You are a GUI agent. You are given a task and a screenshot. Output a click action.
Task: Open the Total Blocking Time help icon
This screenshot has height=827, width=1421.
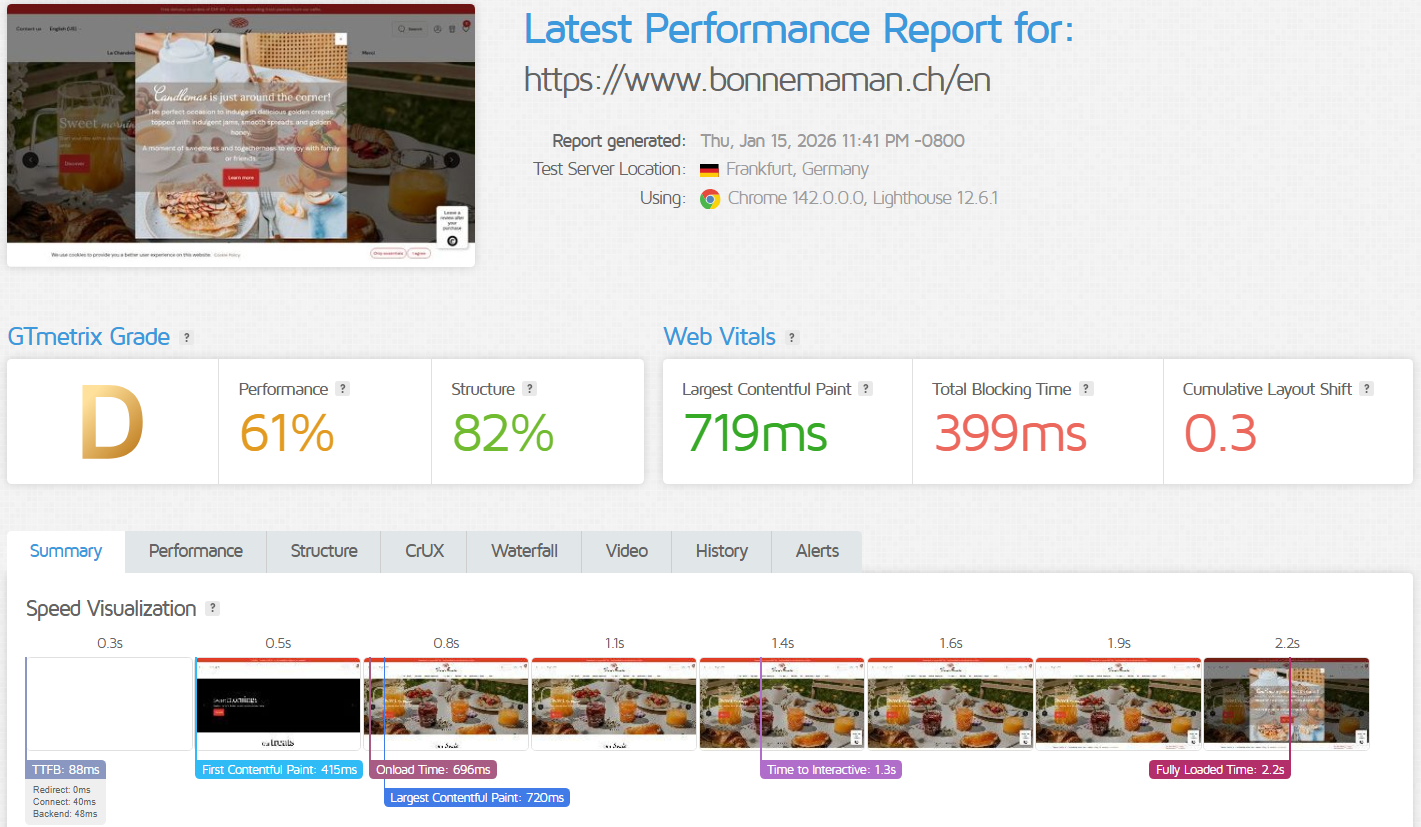tap(1086, 389)
